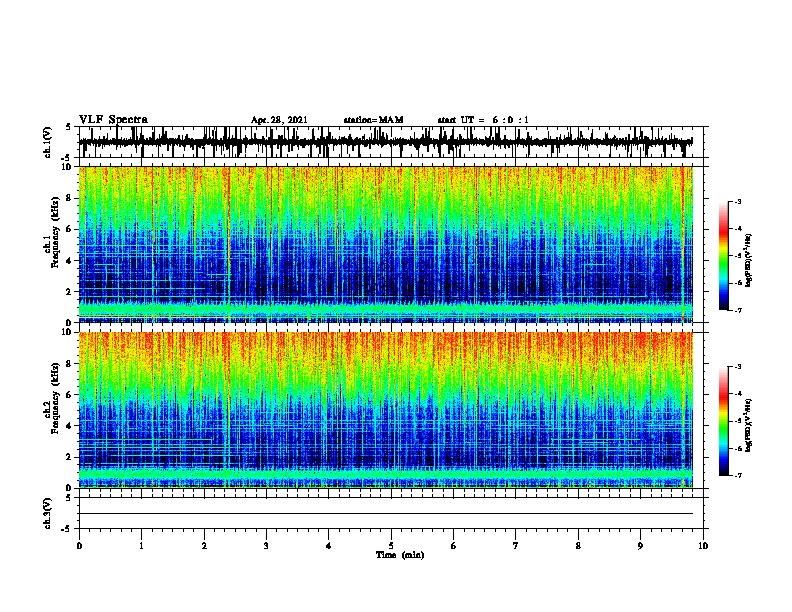Click time axis tick label "8"
This screenshot has width=792, height=612.
578,546
